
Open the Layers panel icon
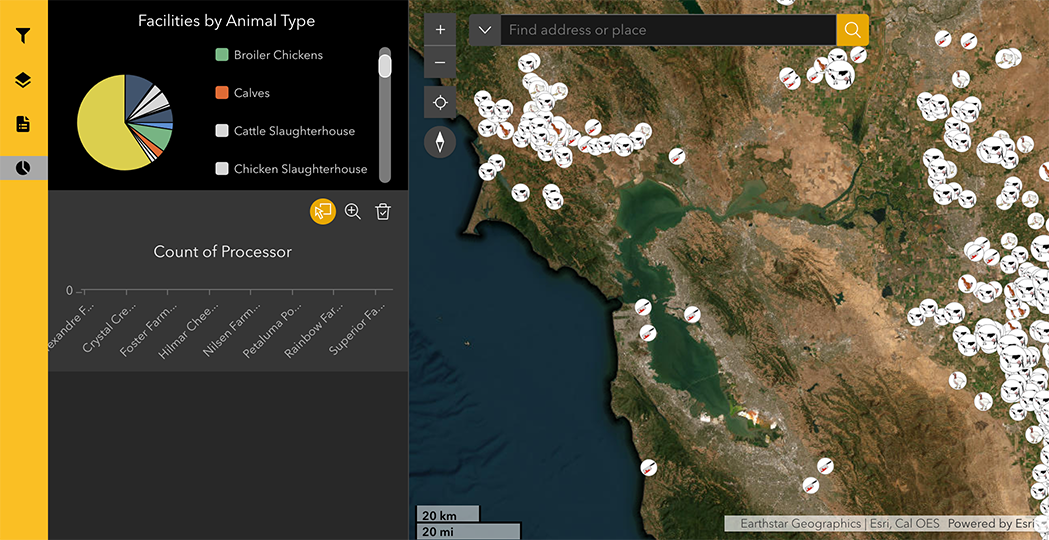point(23,80)
